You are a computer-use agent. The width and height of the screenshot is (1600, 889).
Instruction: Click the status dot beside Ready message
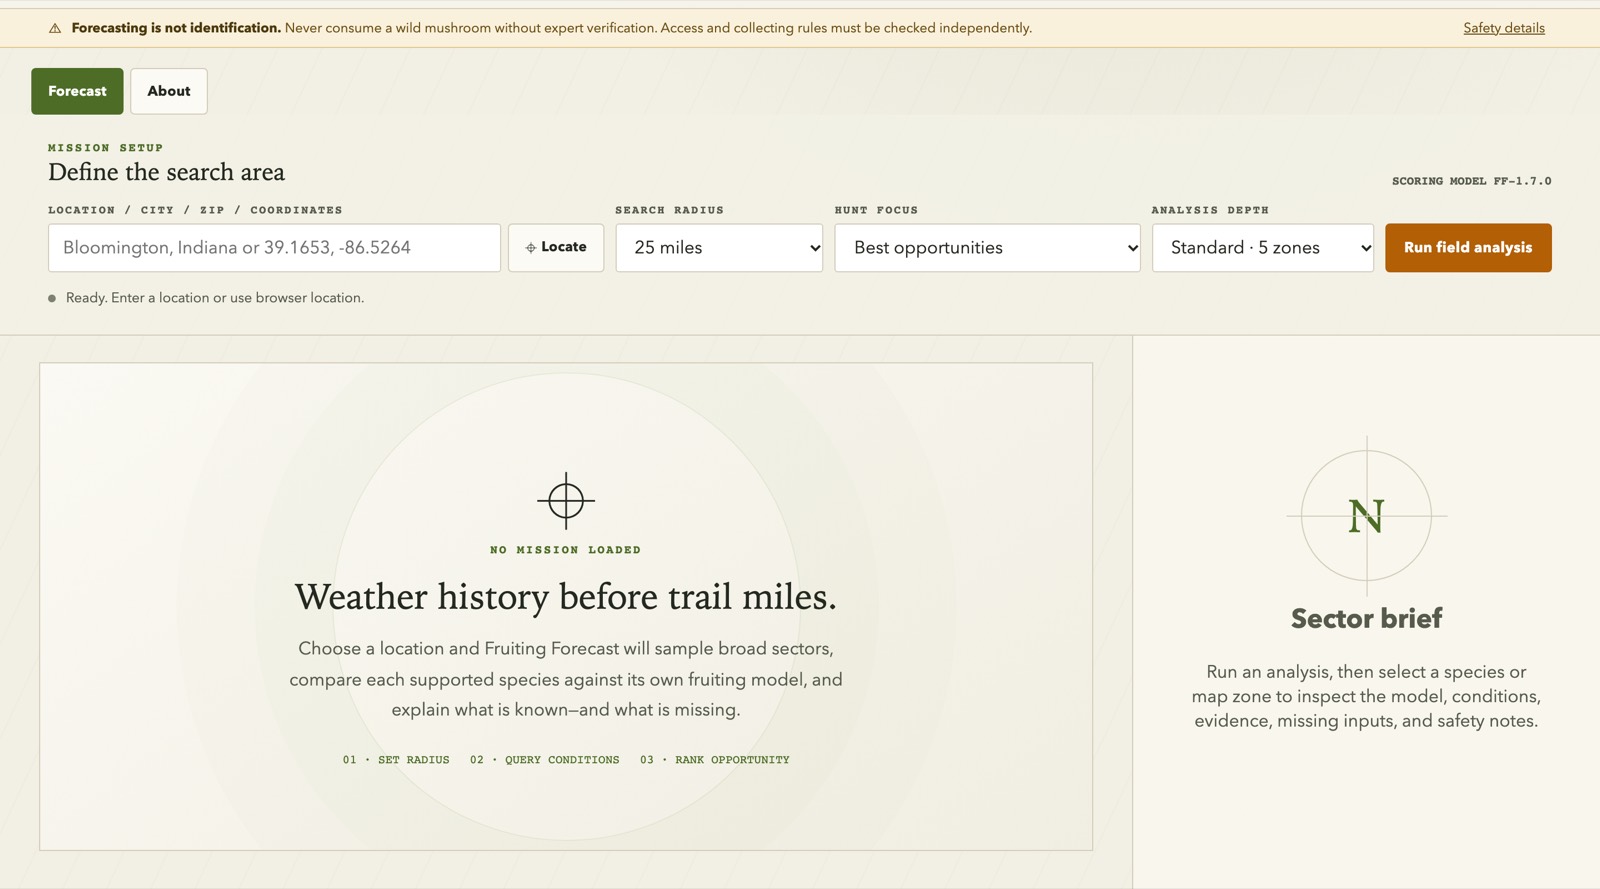52,298
